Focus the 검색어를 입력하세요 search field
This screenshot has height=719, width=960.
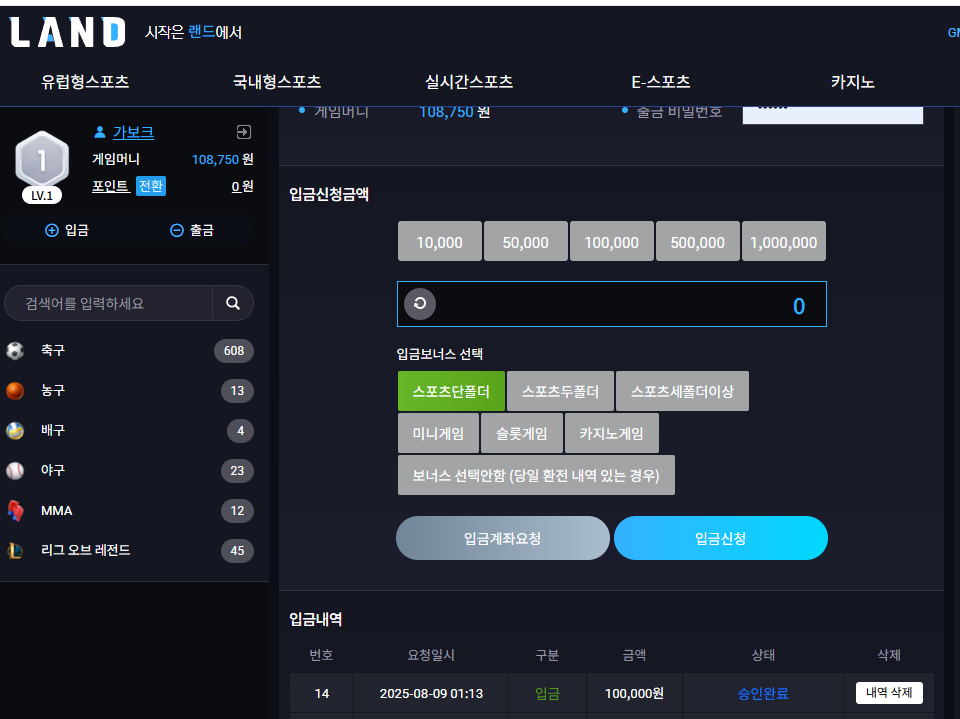tap(109, 303)
